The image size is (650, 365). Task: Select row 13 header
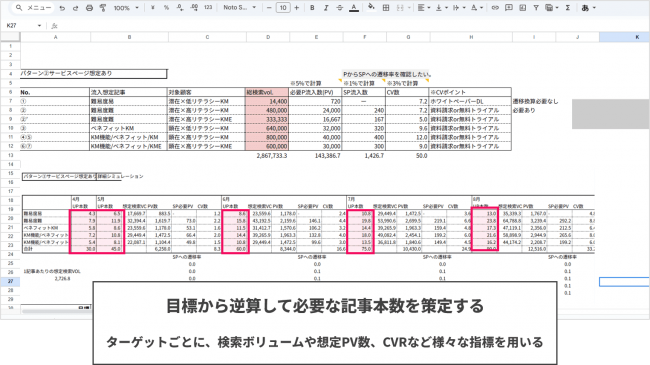10,156
